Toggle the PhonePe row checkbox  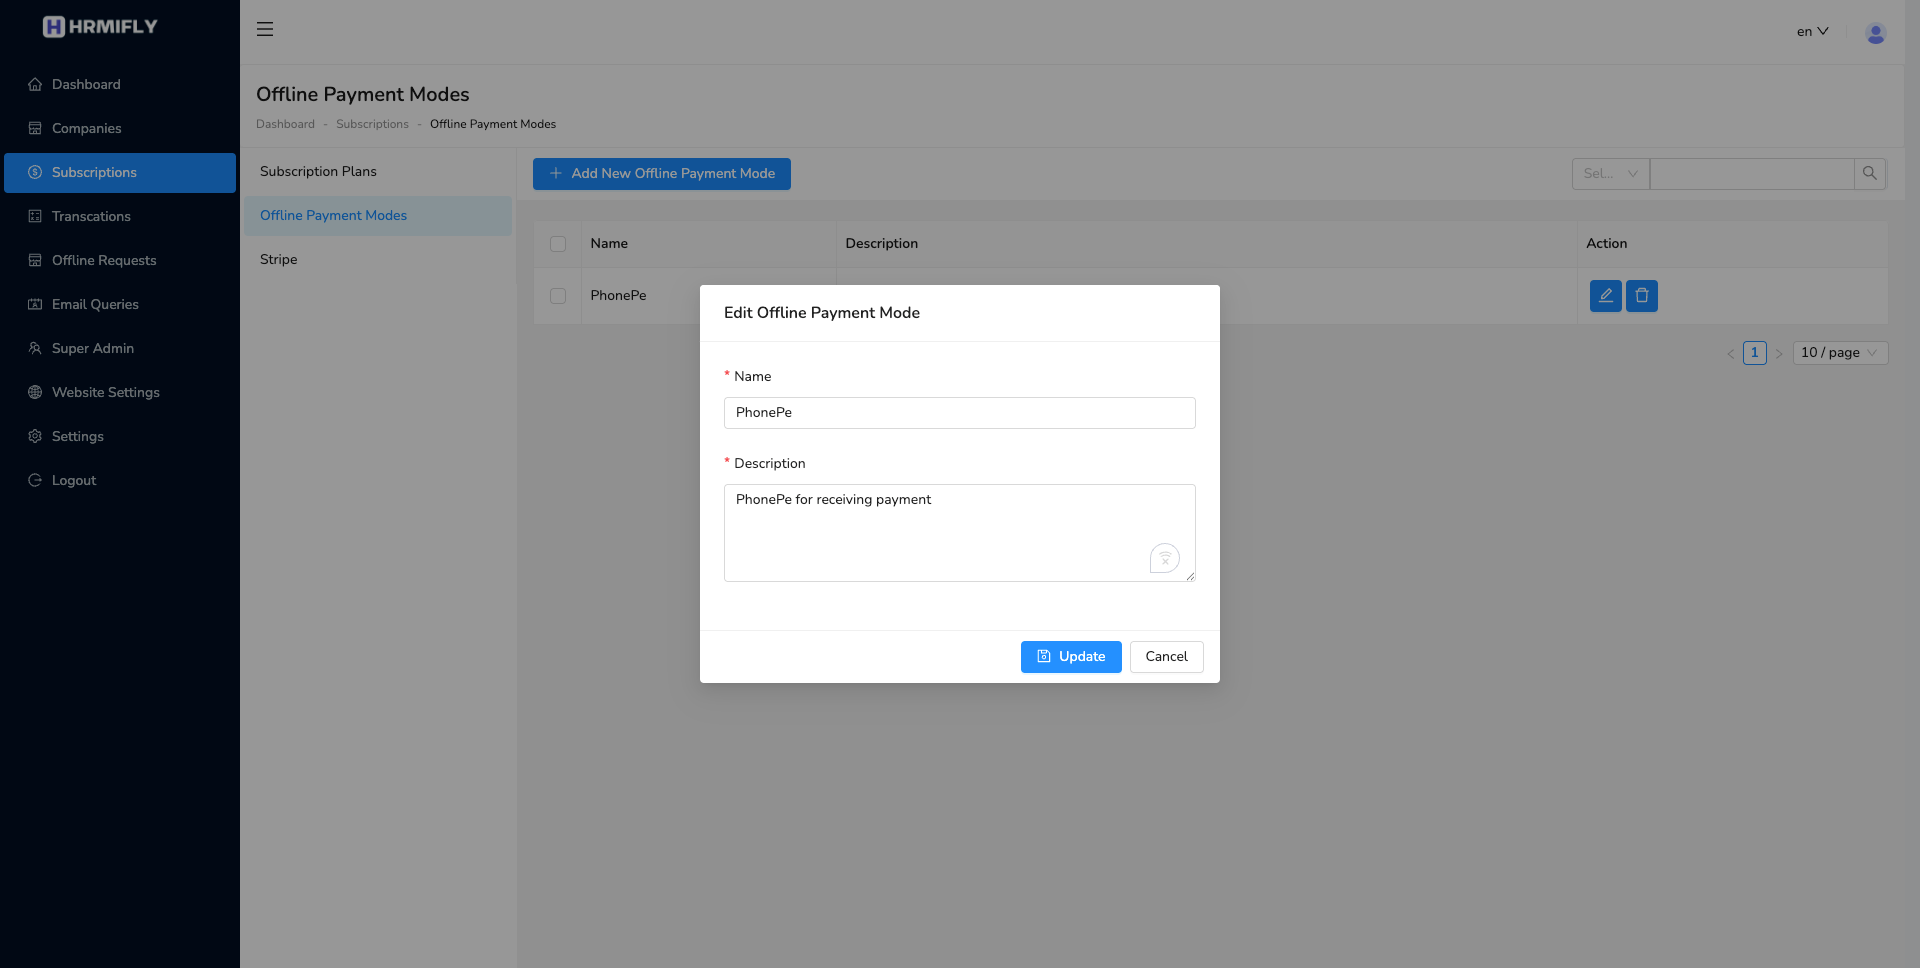(x=558, y=296)
